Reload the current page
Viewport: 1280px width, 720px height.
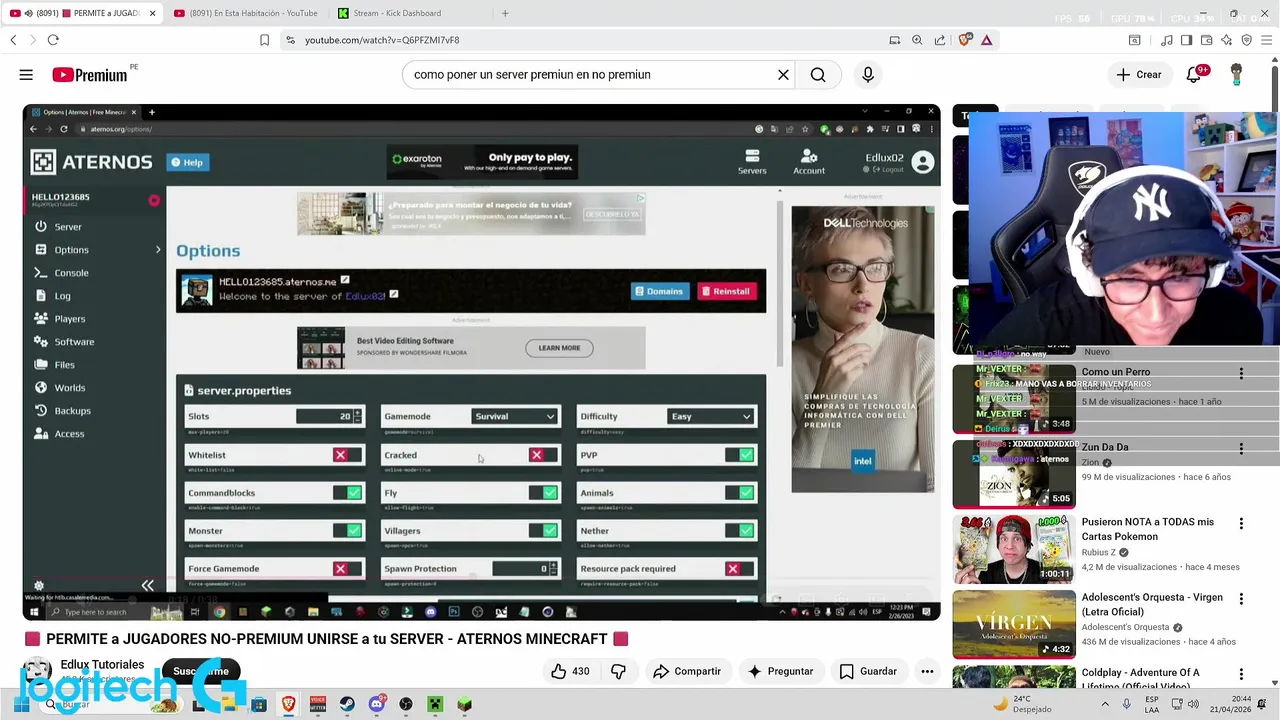pyautogui.click(x=53, y=40)
